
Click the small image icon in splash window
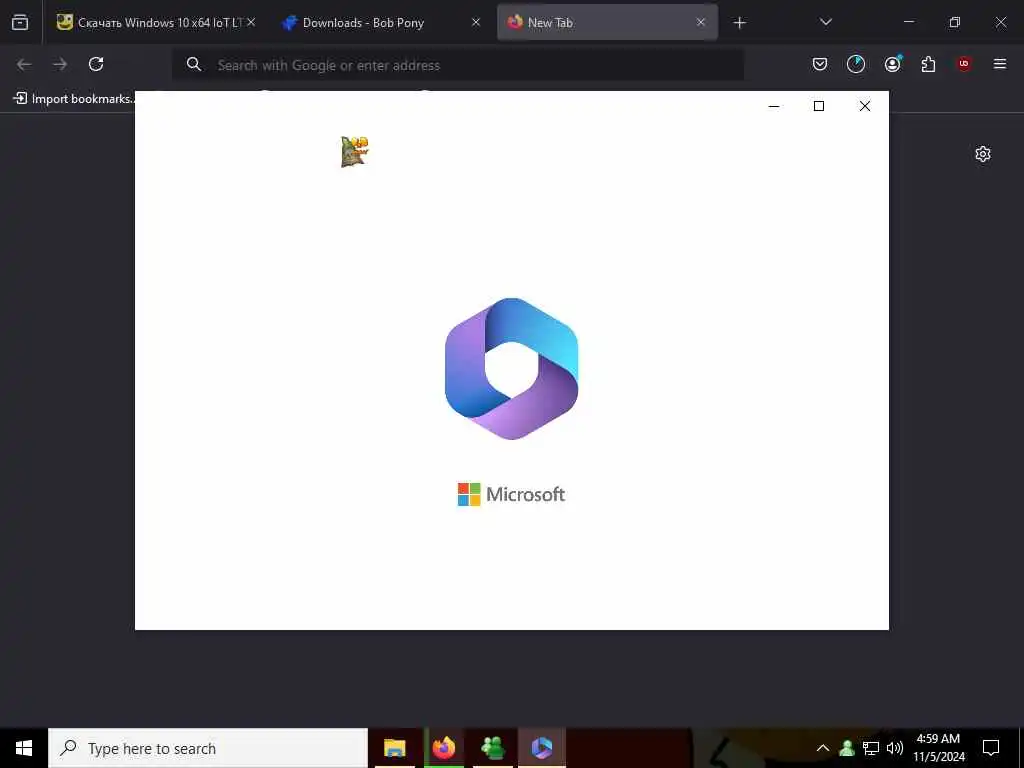[x=355, y=152]
